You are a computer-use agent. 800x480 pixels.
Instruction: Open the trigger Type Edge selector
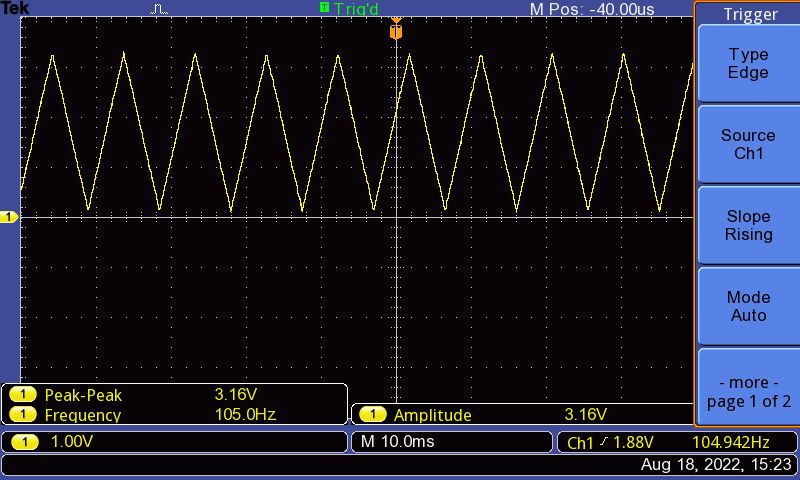[x=748, y=64]
